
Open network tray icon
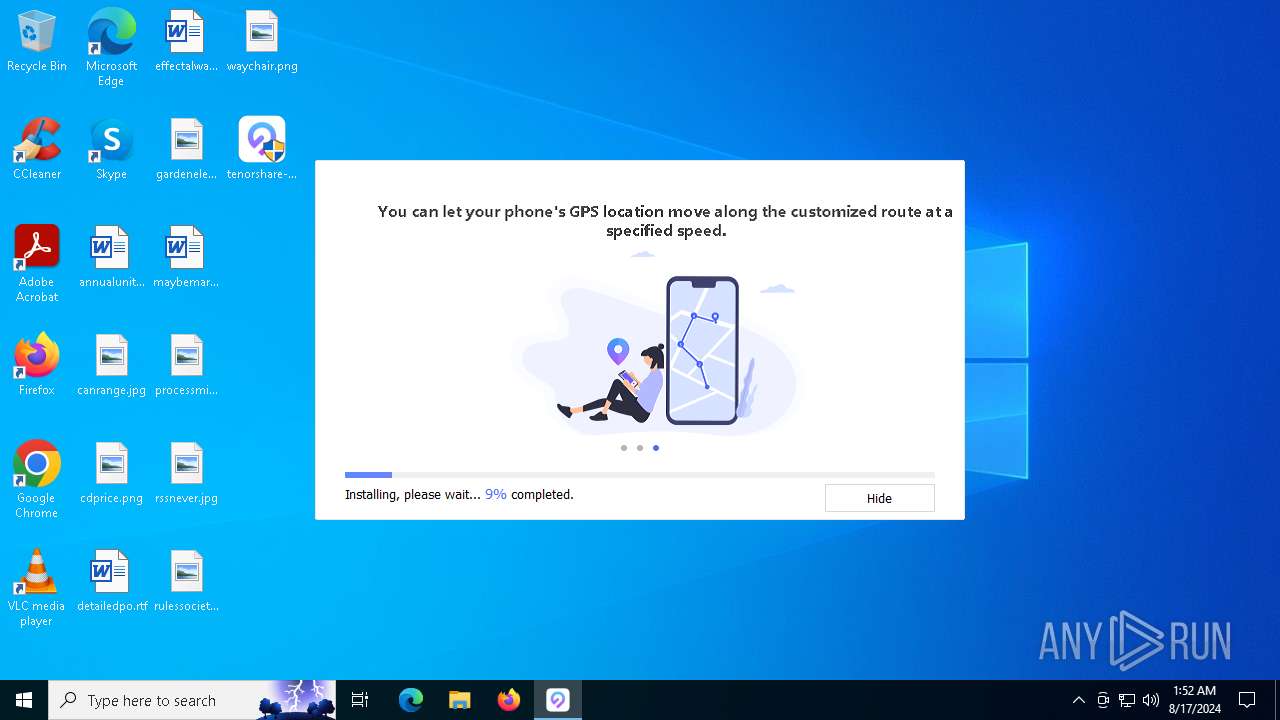[1127, 700]
